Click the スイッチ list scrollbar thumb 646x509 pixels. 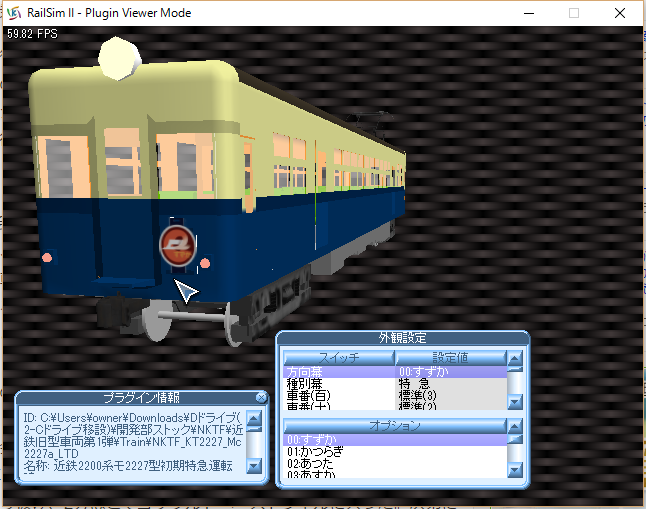click(x=515, y=369)
